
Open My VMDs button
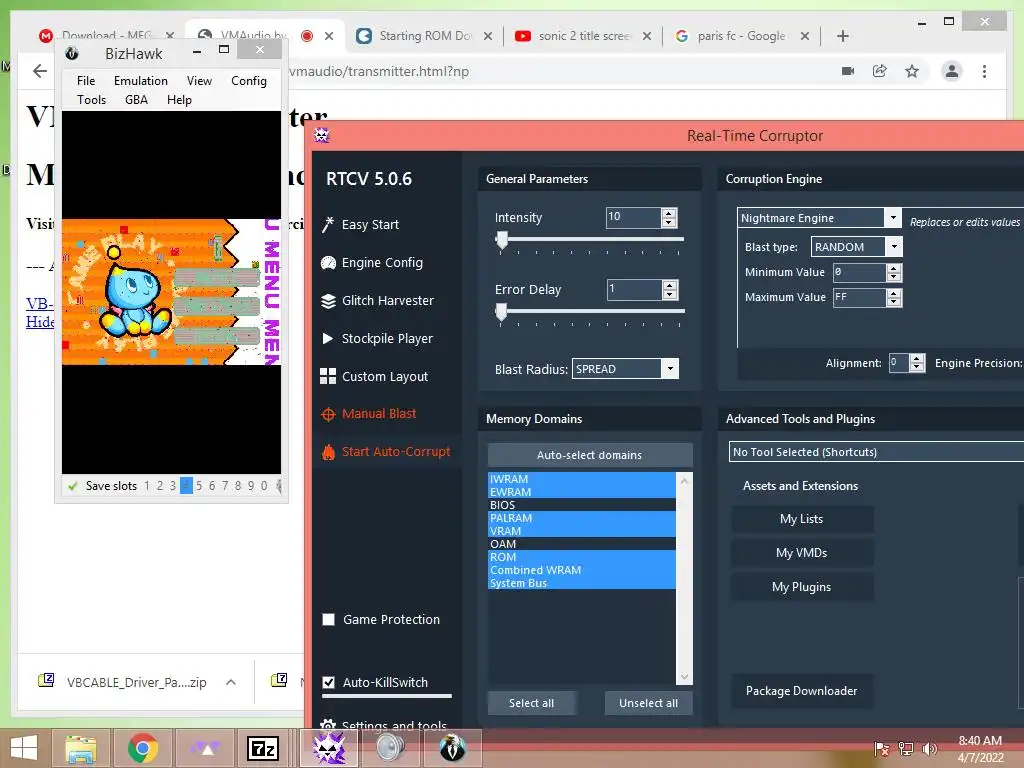801,553
